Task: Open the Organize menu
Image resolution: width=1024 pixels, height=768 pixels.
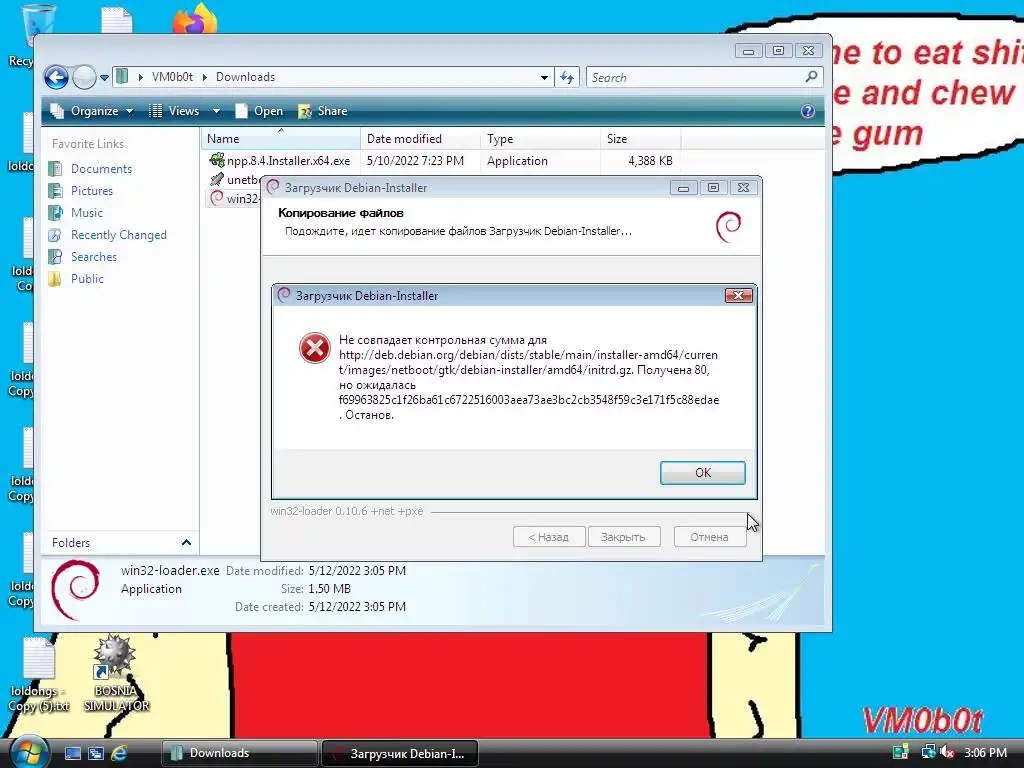Action: 92,111
